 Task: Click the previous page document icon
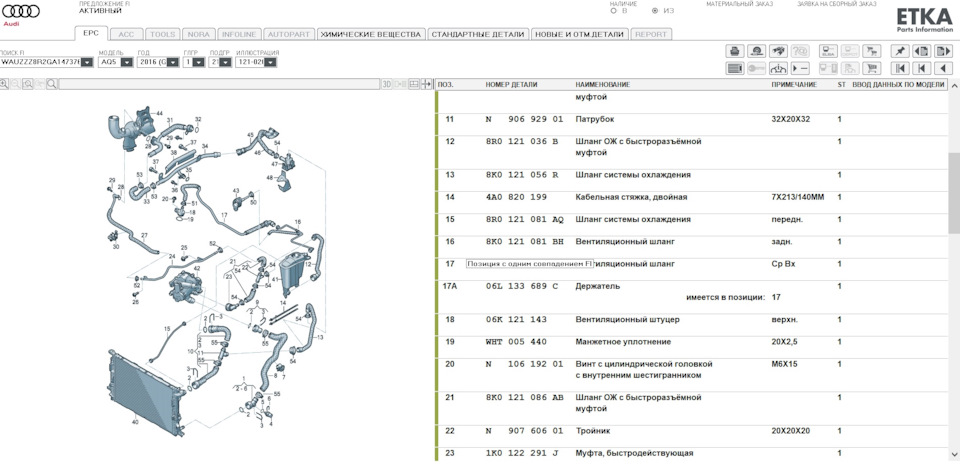[922, 51]
